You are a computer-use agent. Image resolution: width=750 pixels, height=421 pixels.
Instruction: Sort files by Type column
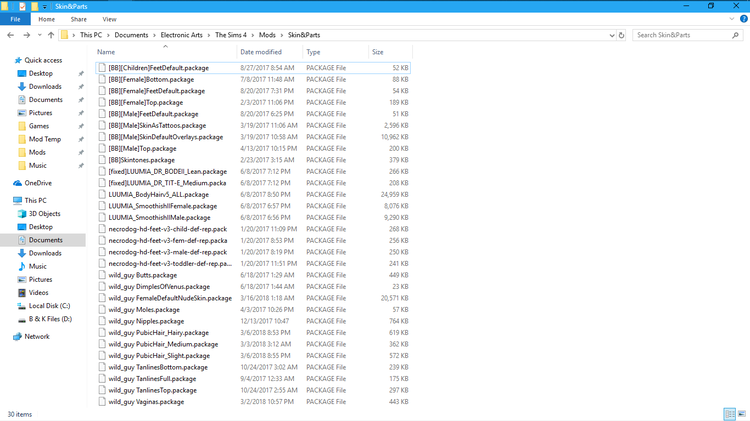tap(313, 52)
